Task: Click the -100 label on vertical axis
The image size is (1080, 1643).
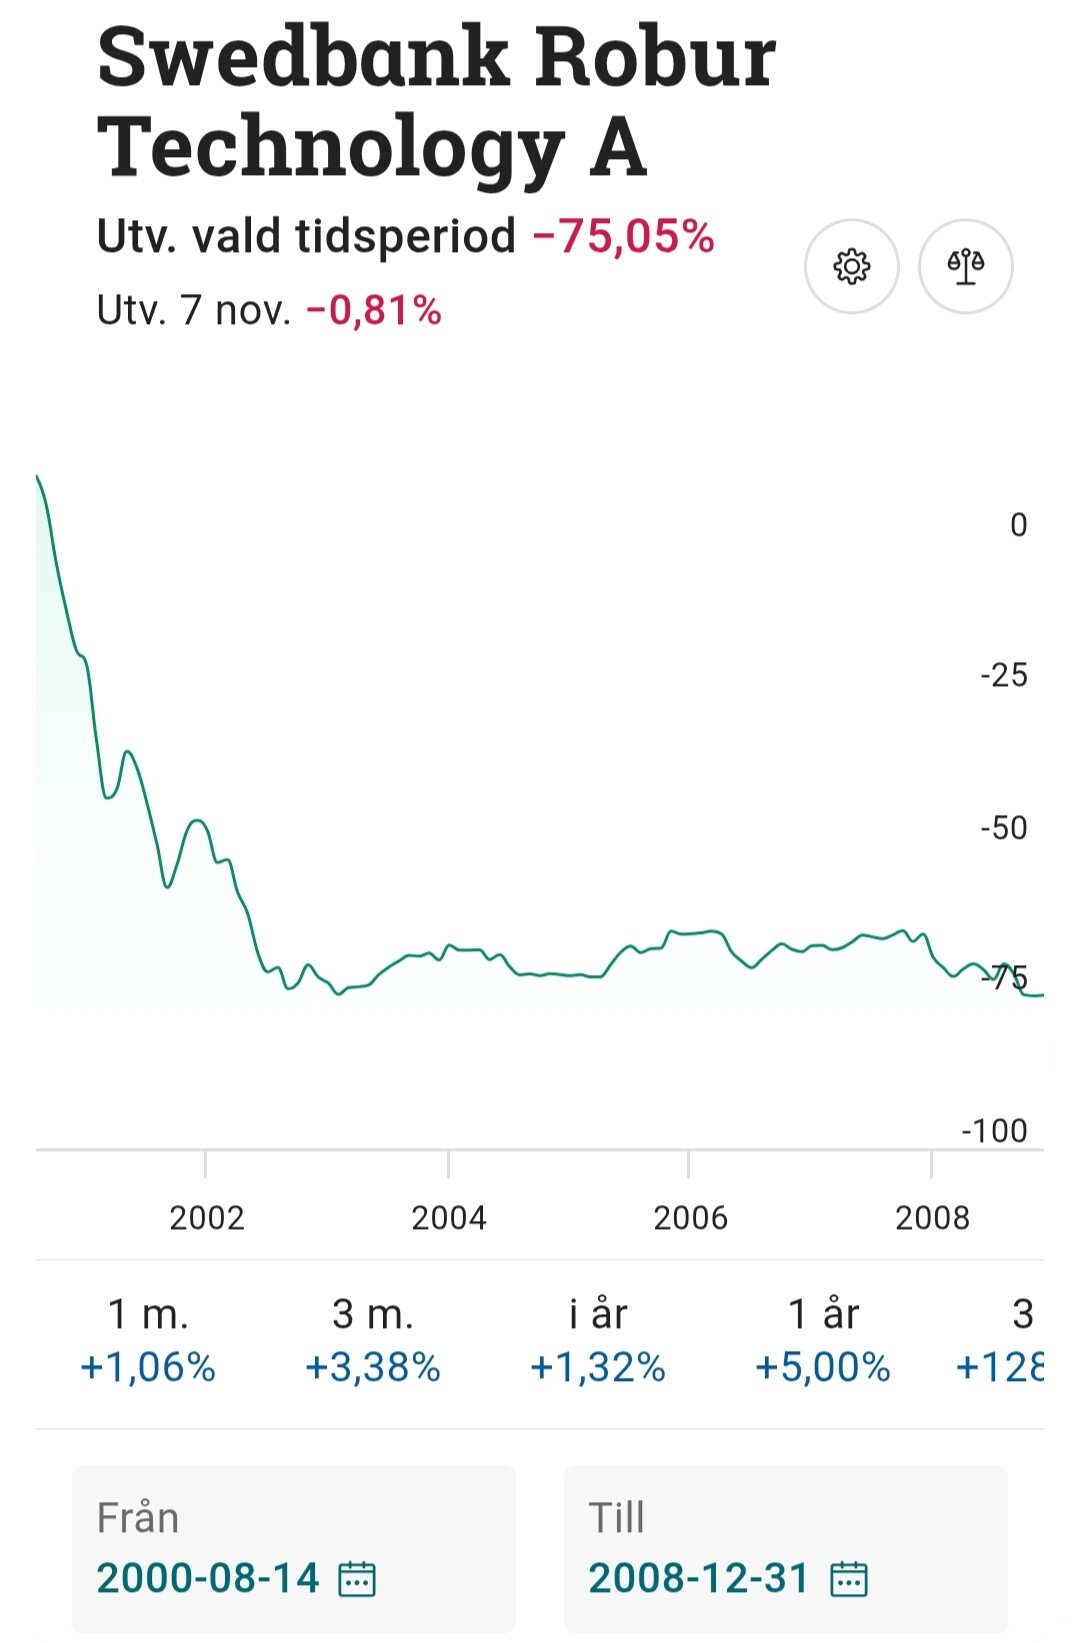Action: click(x=994, y=1130)
